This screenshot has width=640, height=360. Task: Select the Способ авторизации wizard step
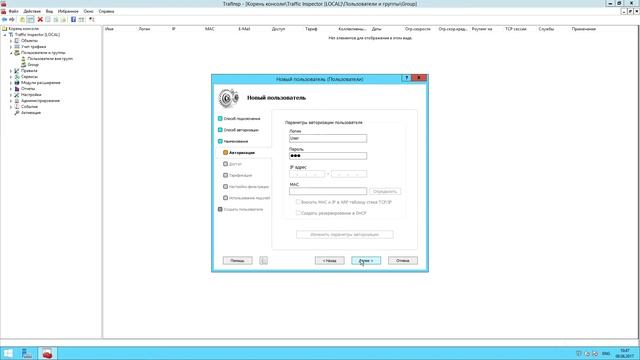[238, 130]
